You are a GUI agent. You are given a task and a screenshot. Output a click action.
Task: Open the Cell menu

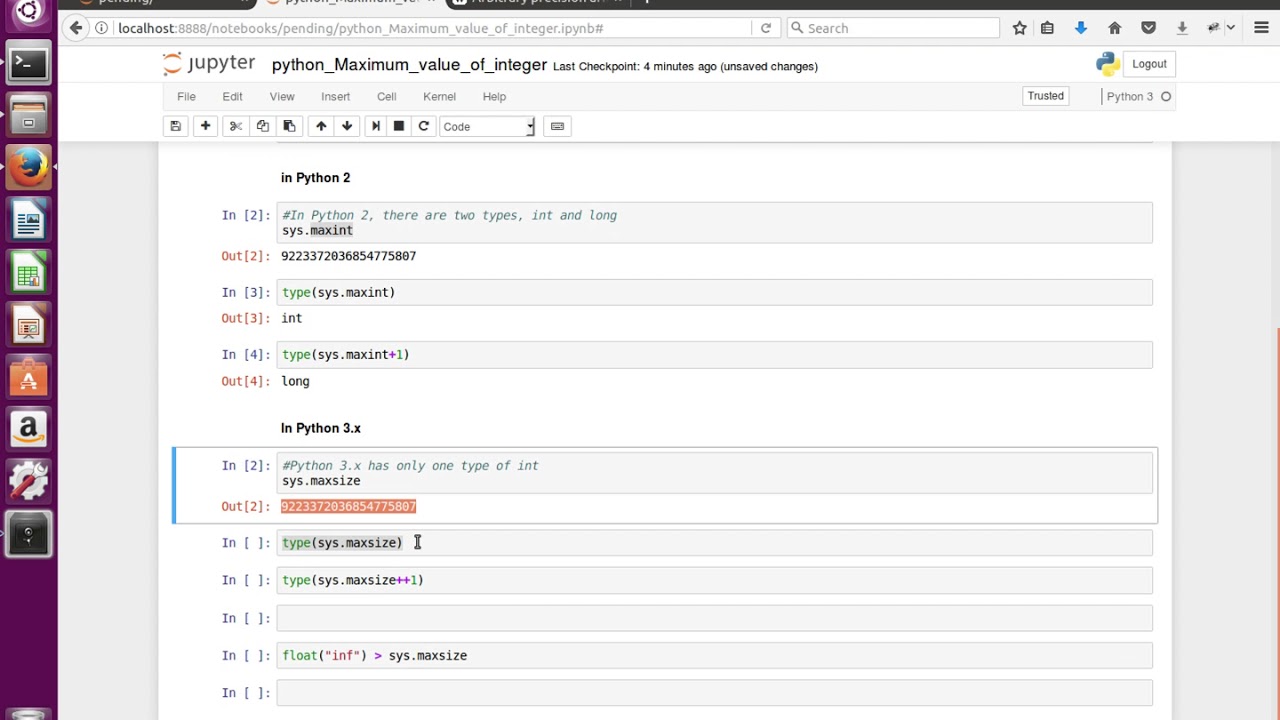[386, 96]
